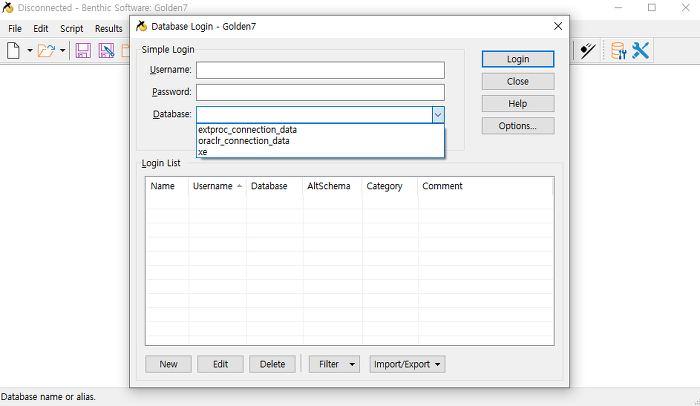This screenshot has width=700, height=406.
Task: Expand the New document dropdown arrow
Action: [30, 50]
